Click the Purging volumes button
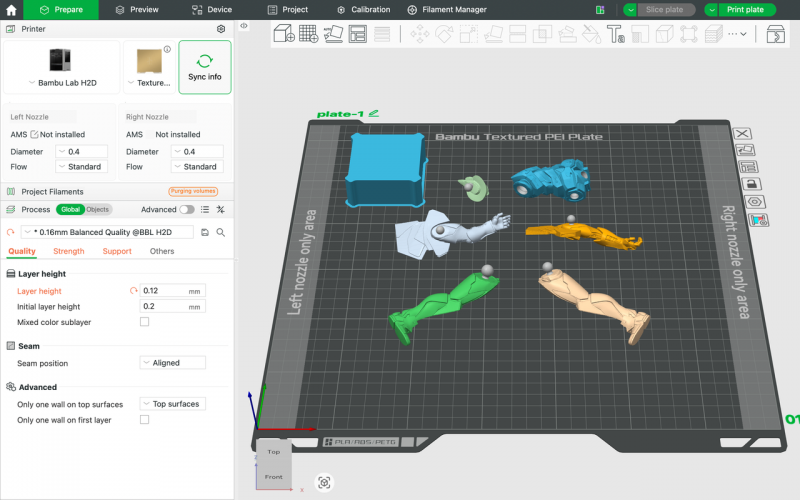 pos(193,191)
